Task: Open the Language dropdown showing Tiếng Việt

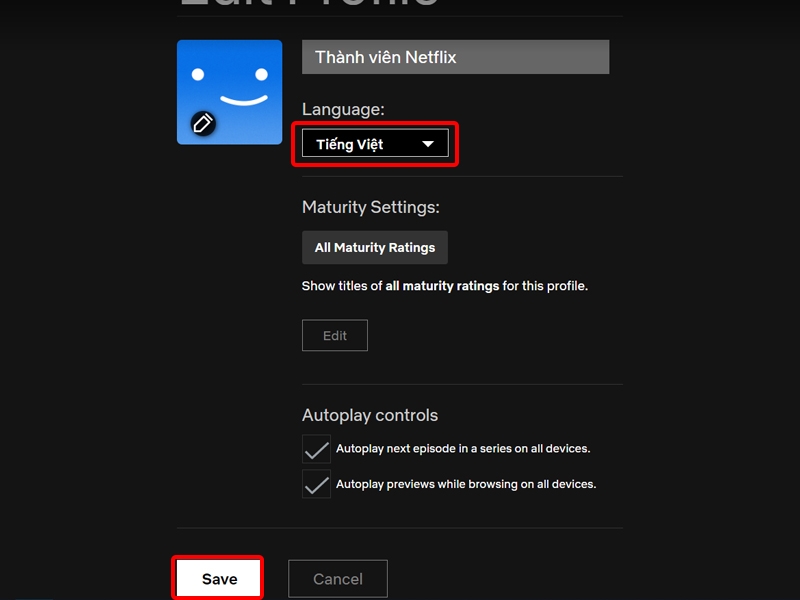Action: 376,143
